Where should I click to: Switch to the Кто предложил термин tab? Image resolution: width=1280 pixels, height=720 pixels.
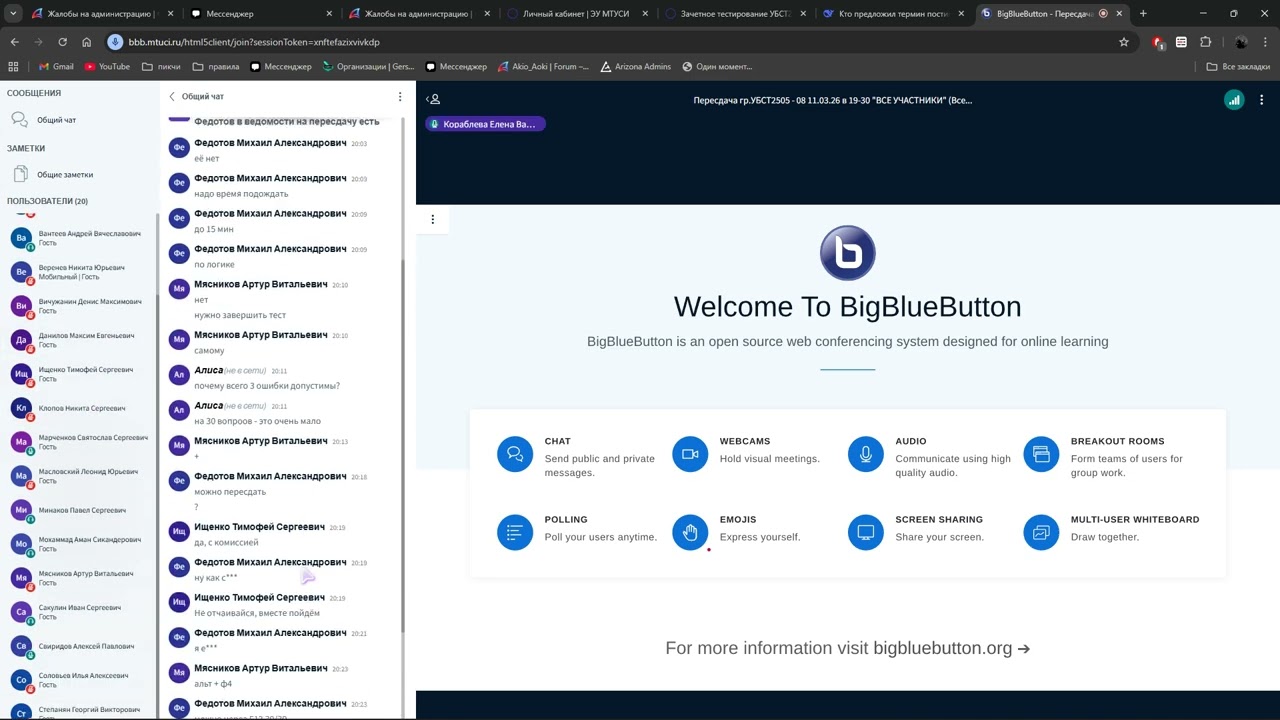pos(892,14)
